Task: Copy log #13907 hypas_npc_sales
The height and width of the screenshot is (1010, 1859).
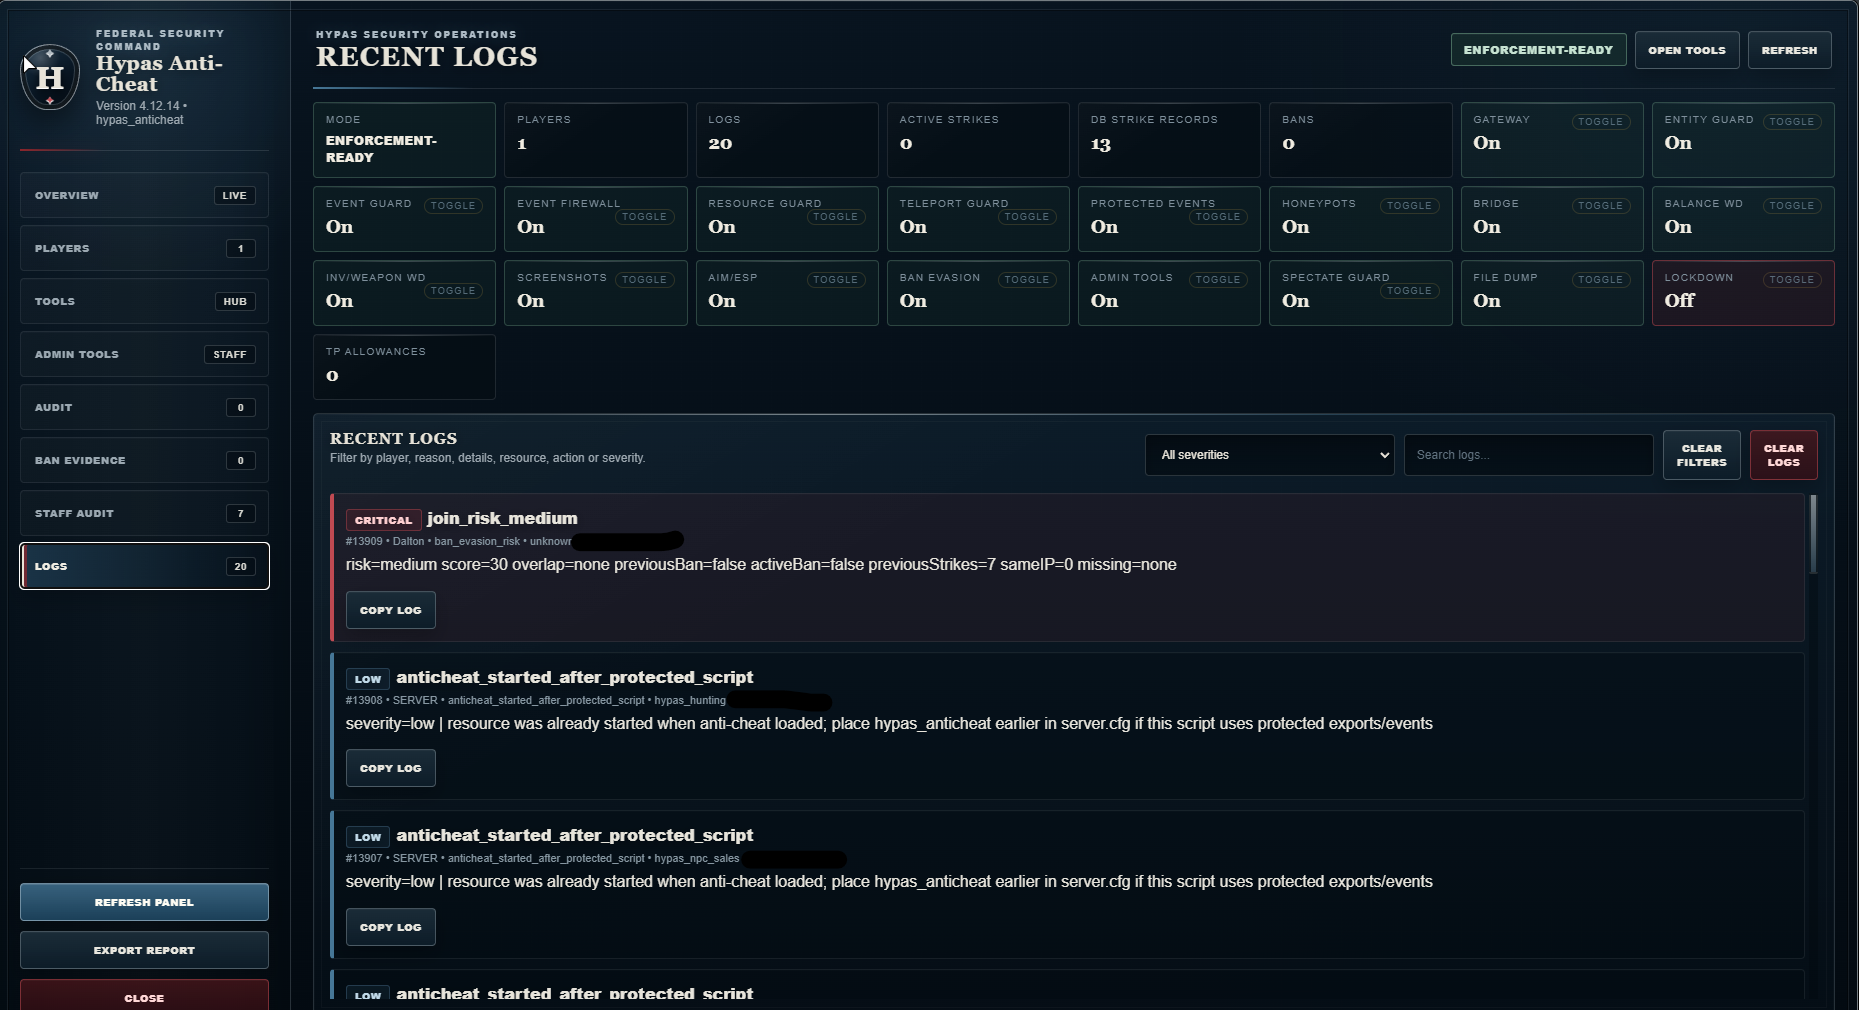Action: [x=390, y=927]
